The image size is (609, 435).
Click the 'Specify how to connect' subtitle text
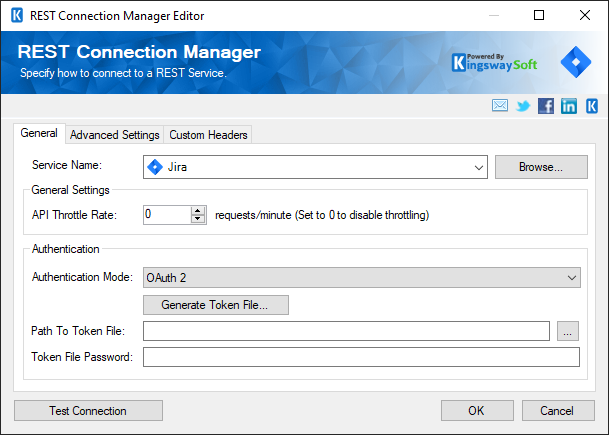123,73
